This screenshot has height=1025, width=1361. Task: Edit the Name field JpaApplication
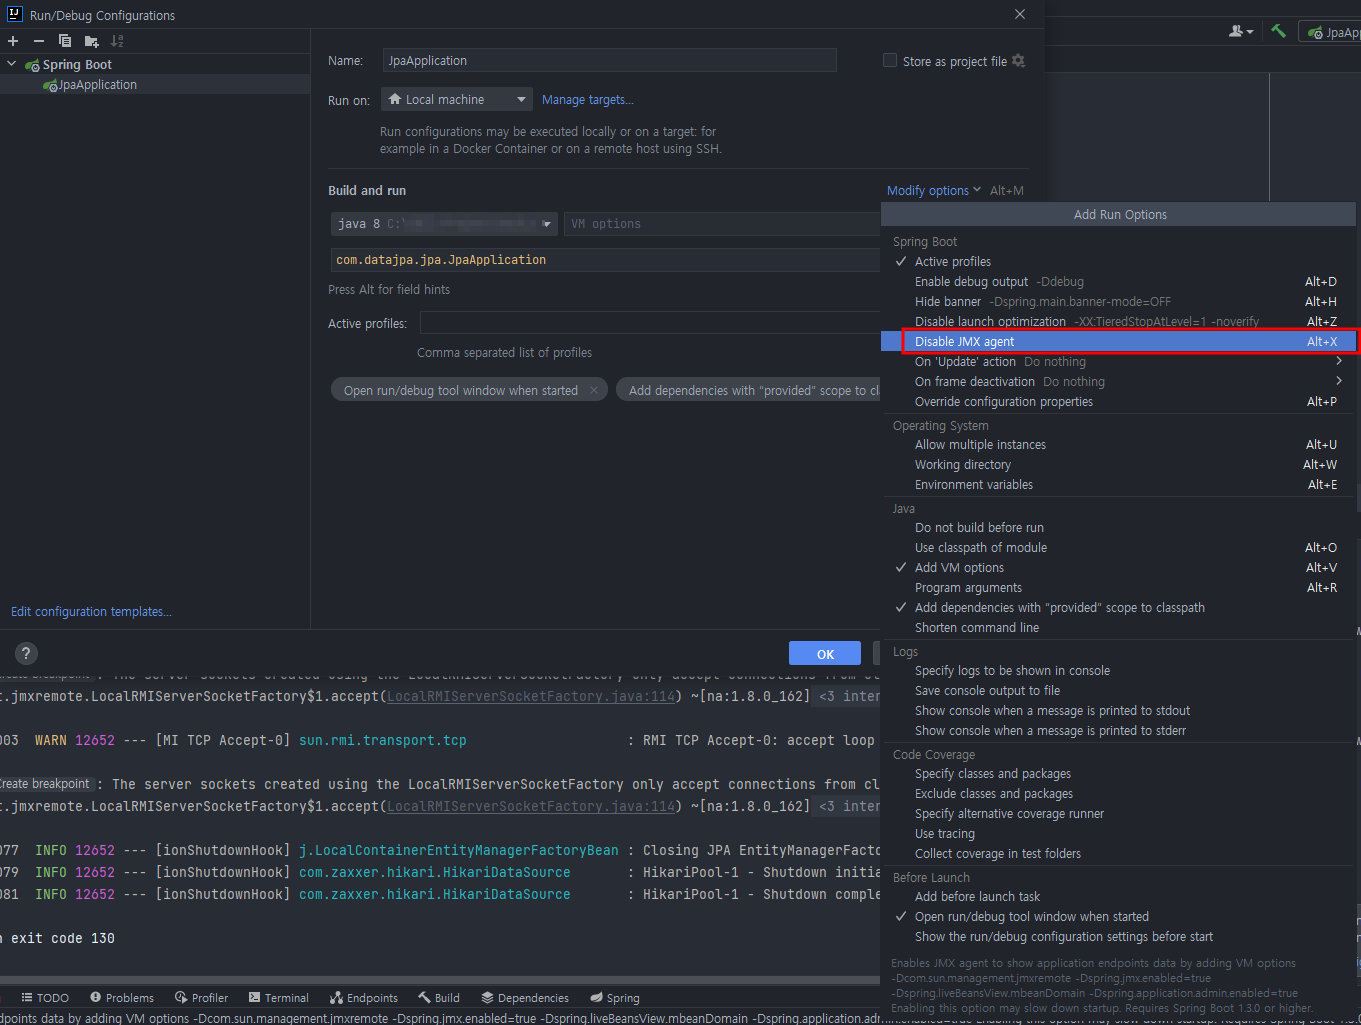[609, 61]
